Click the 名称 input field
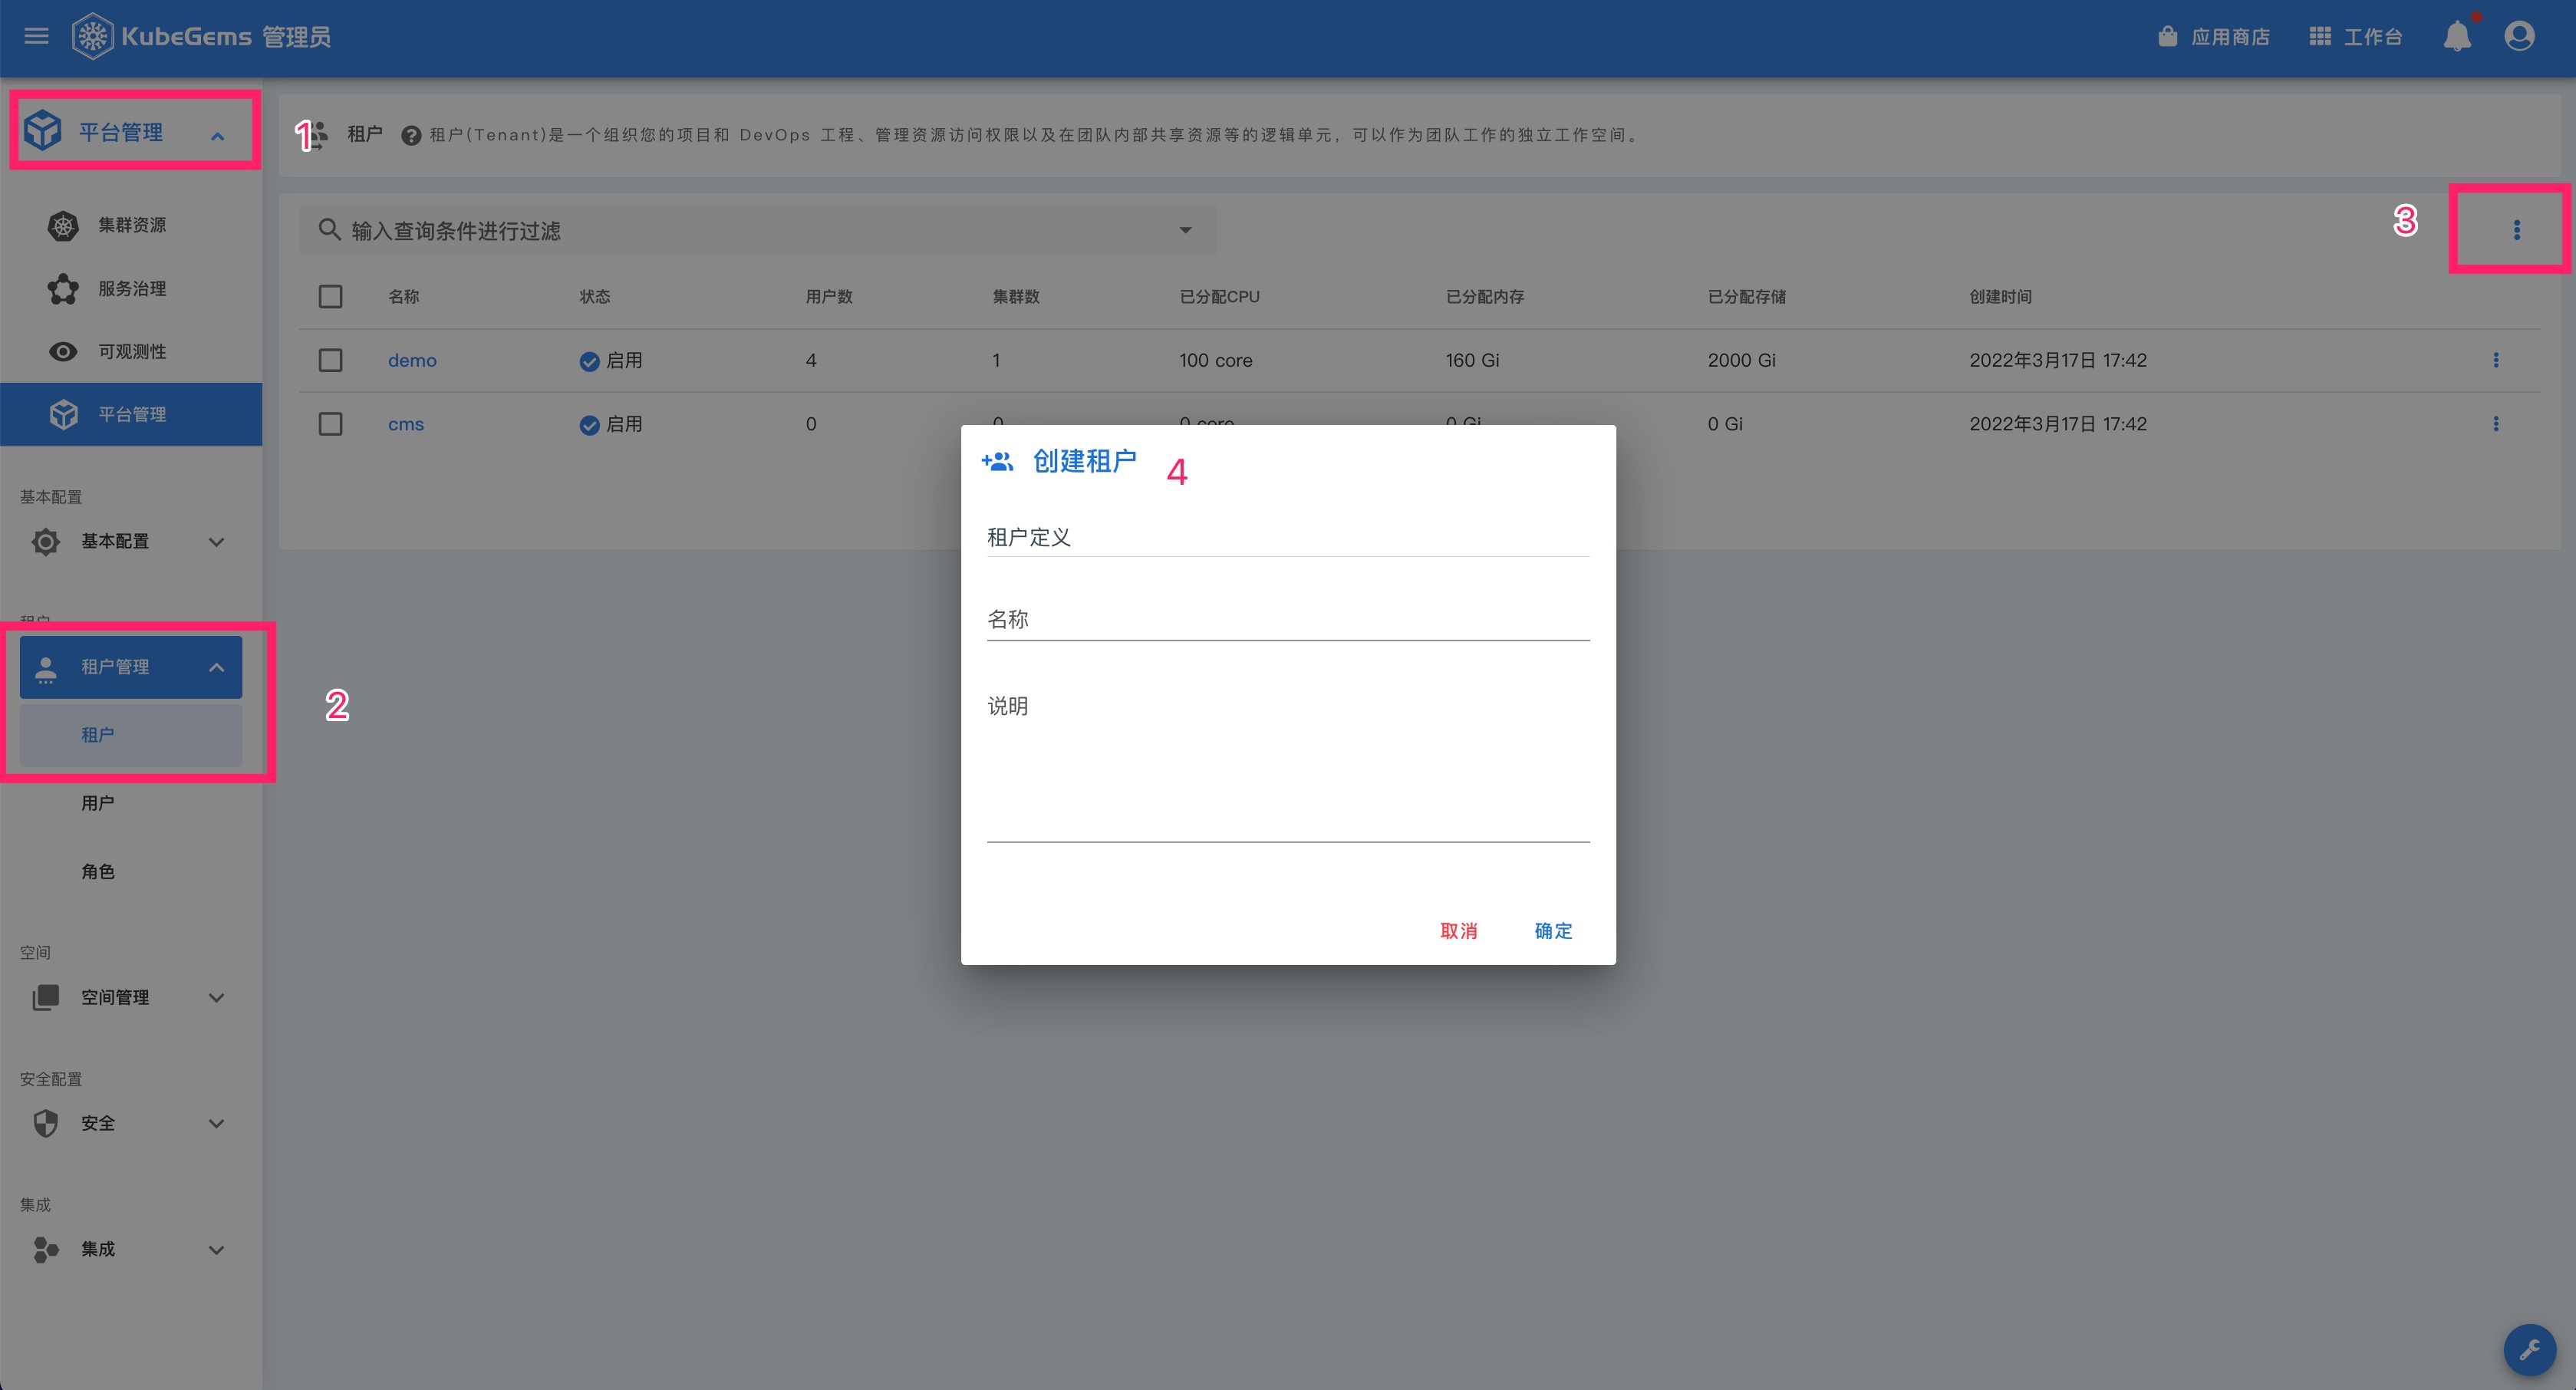 (x=1287, y=620)
